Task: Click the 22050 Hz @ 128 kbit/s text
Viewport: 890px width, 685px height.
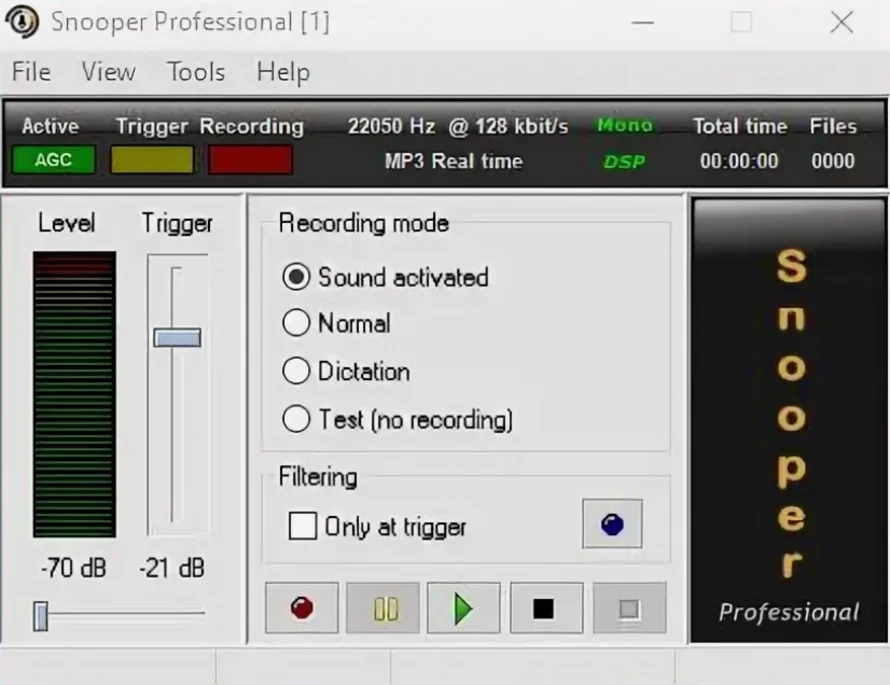Action: (x=457, y=126)
